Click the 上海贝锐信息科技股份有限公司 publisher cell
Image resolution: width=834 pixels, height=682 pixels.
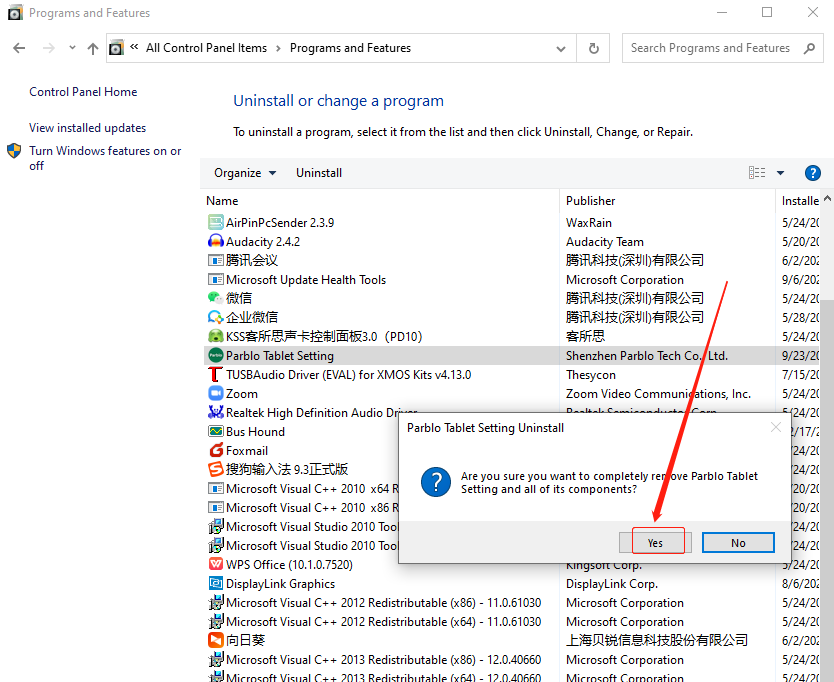click(x=657, y=640)
